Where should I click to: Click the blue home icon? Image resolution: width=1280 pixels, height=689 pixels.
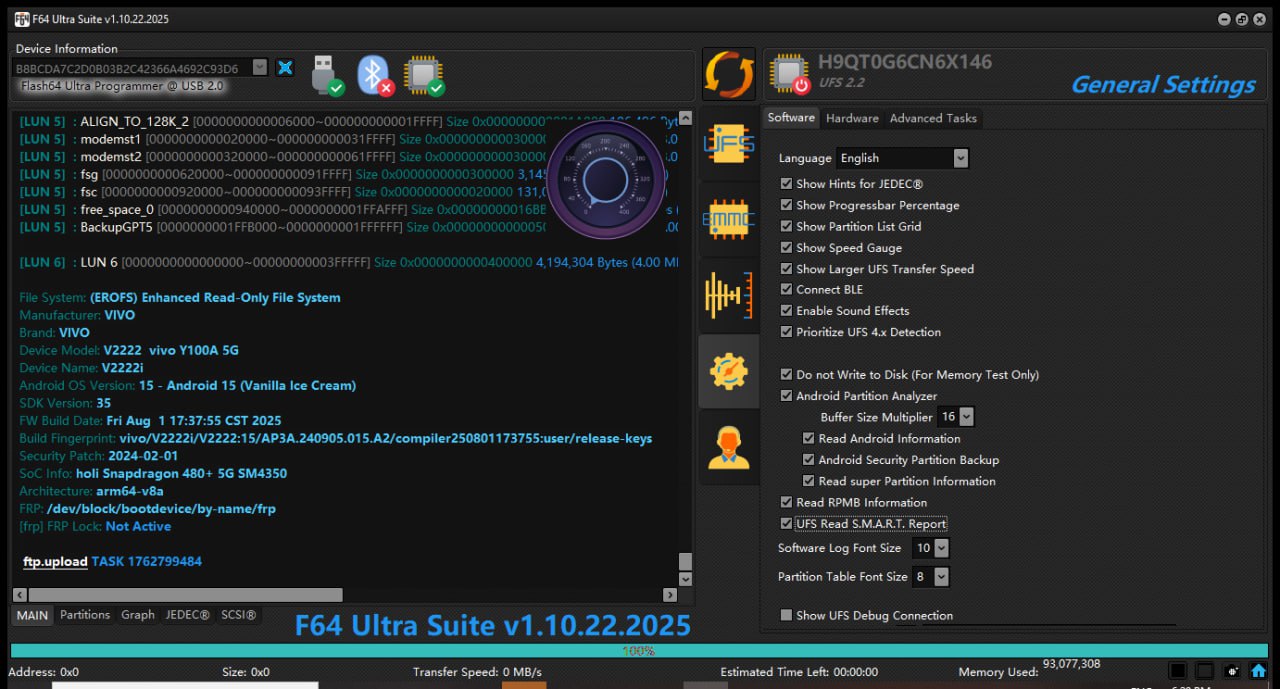(1259, 671)
